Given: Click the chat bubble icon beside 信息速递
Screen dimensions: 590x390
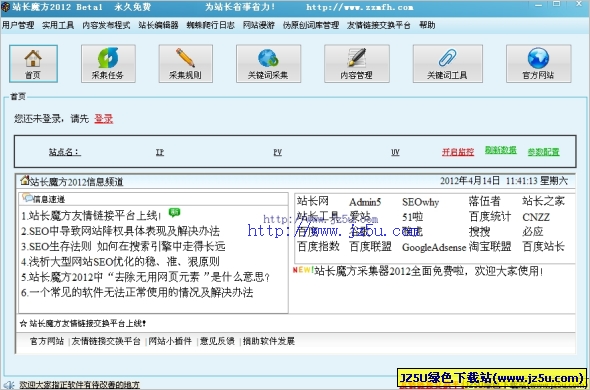Looking at the screenshot, I should (27, 198).
